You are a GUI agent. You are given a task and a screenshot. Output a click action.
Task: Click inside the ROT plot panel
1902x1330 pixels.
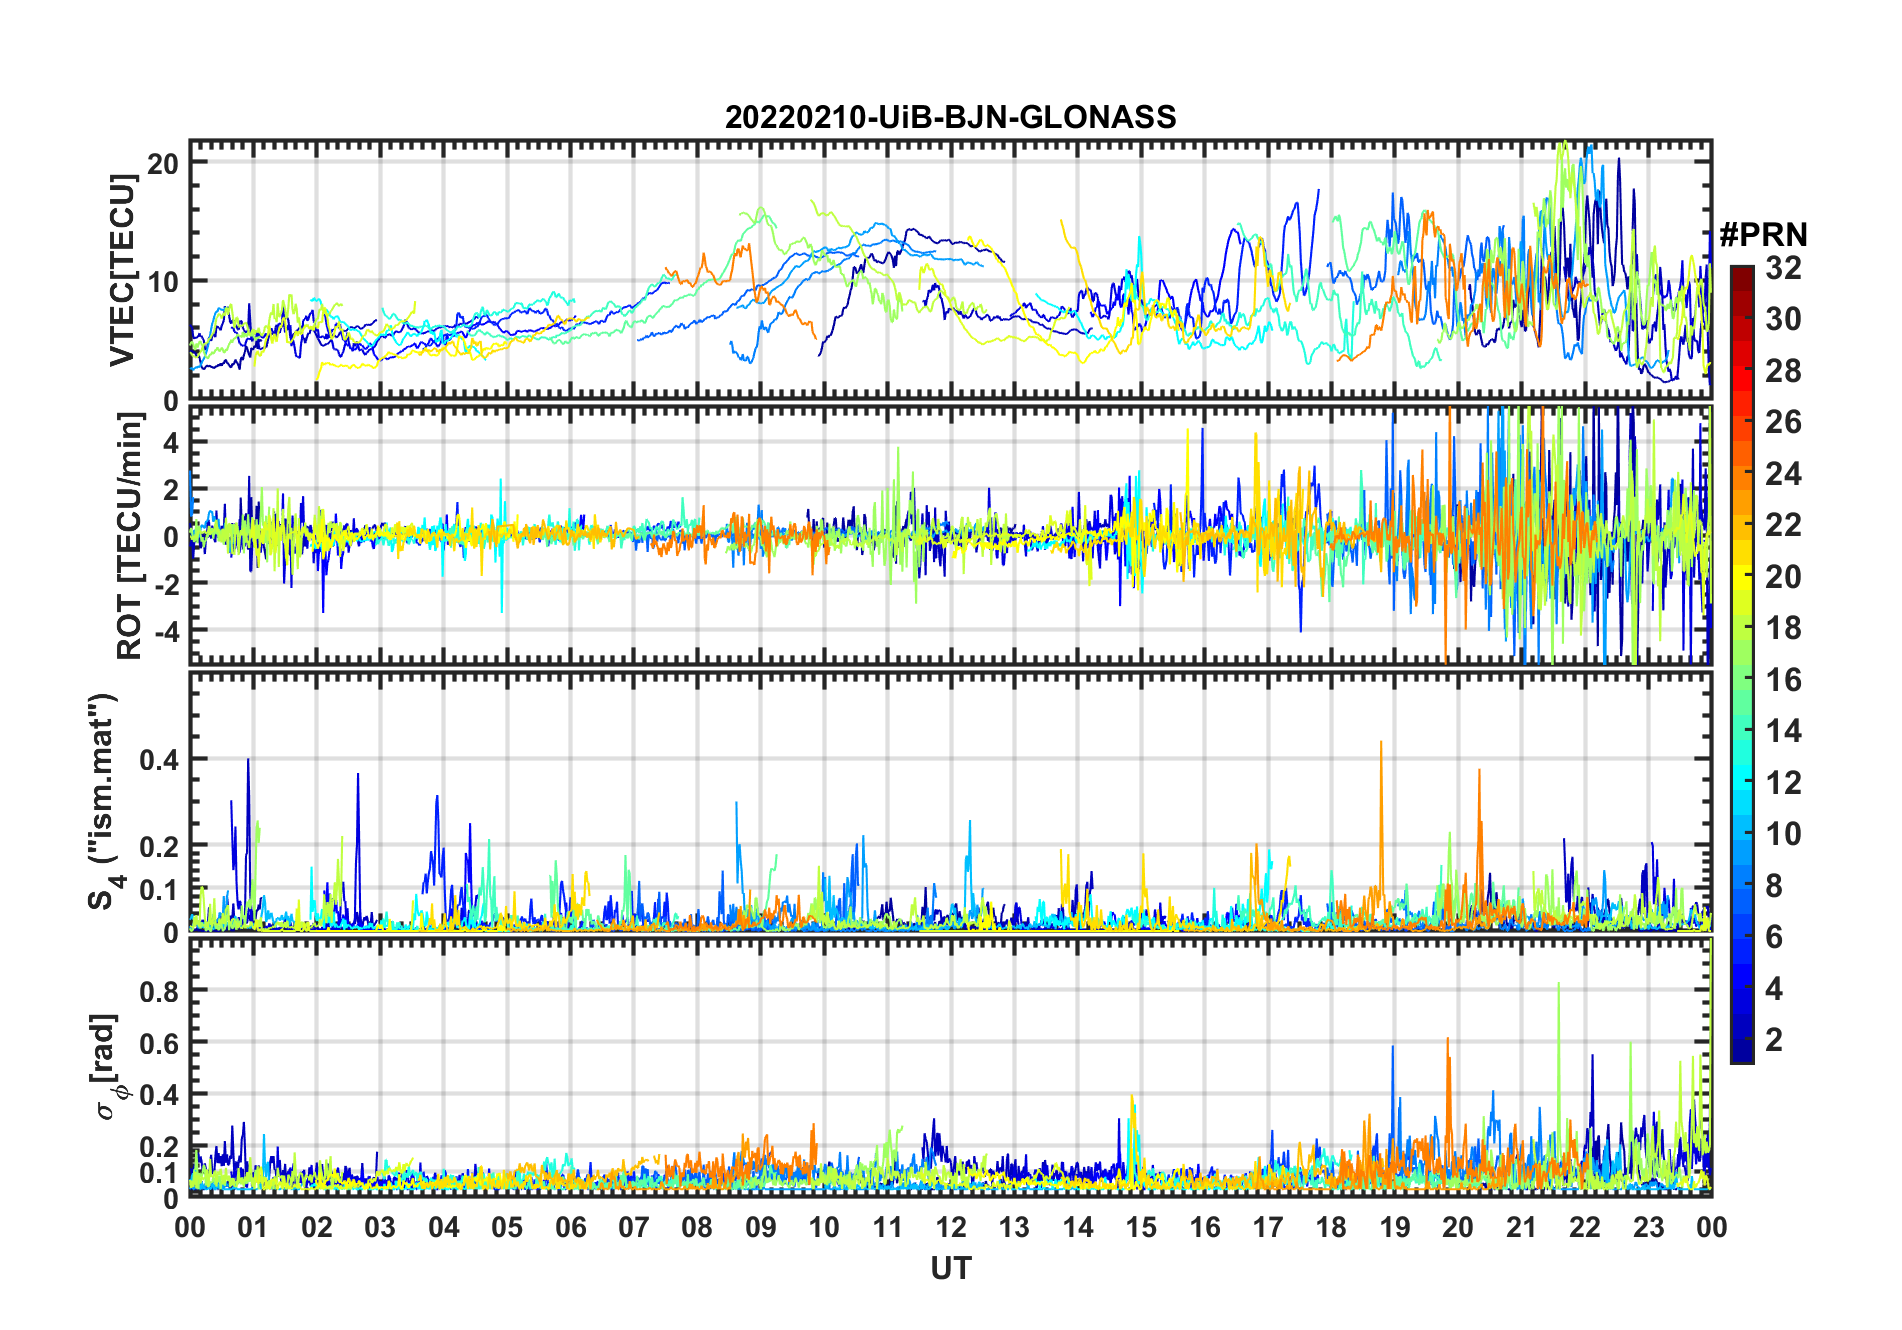pyautogui.click(x=950, y=536)
